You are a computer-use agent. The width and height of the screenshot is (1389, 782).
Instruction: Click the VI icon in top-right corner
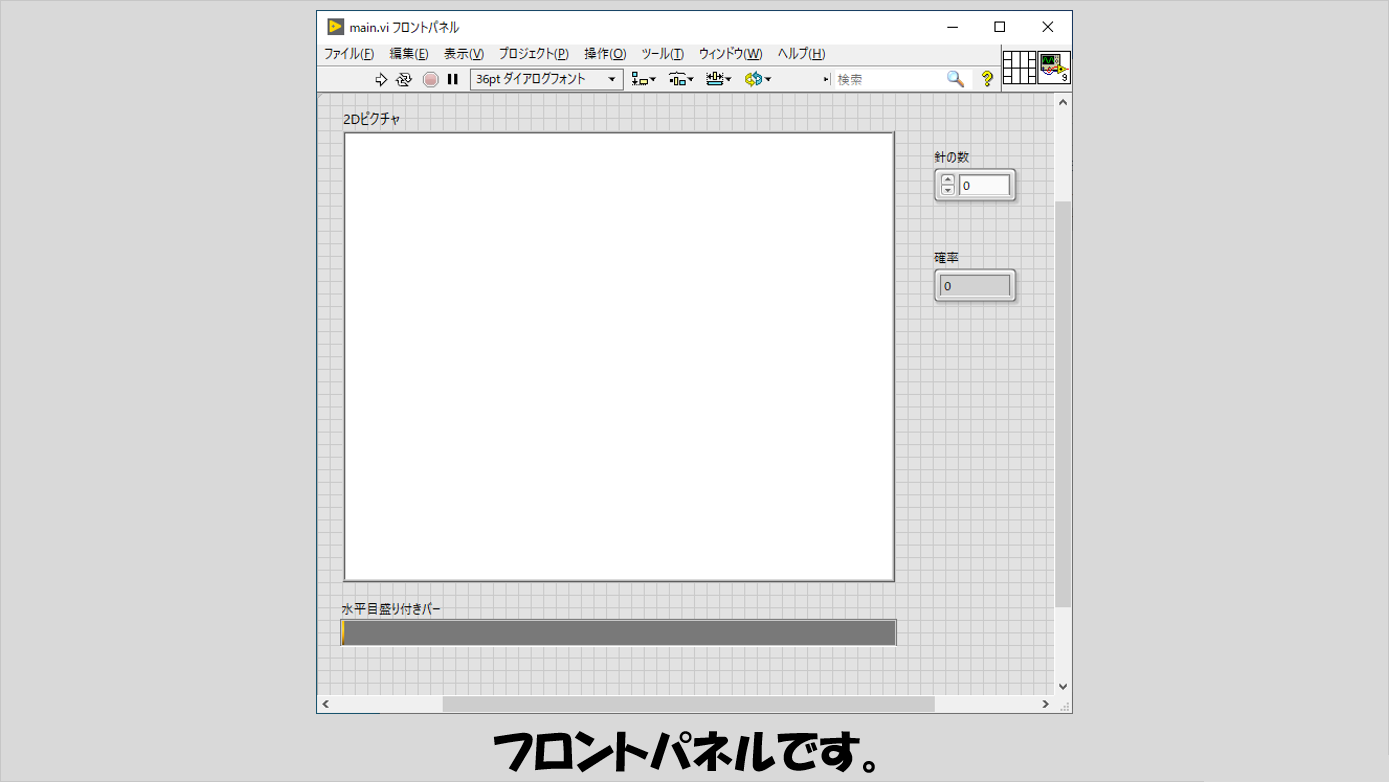(x=1053, y=68)
